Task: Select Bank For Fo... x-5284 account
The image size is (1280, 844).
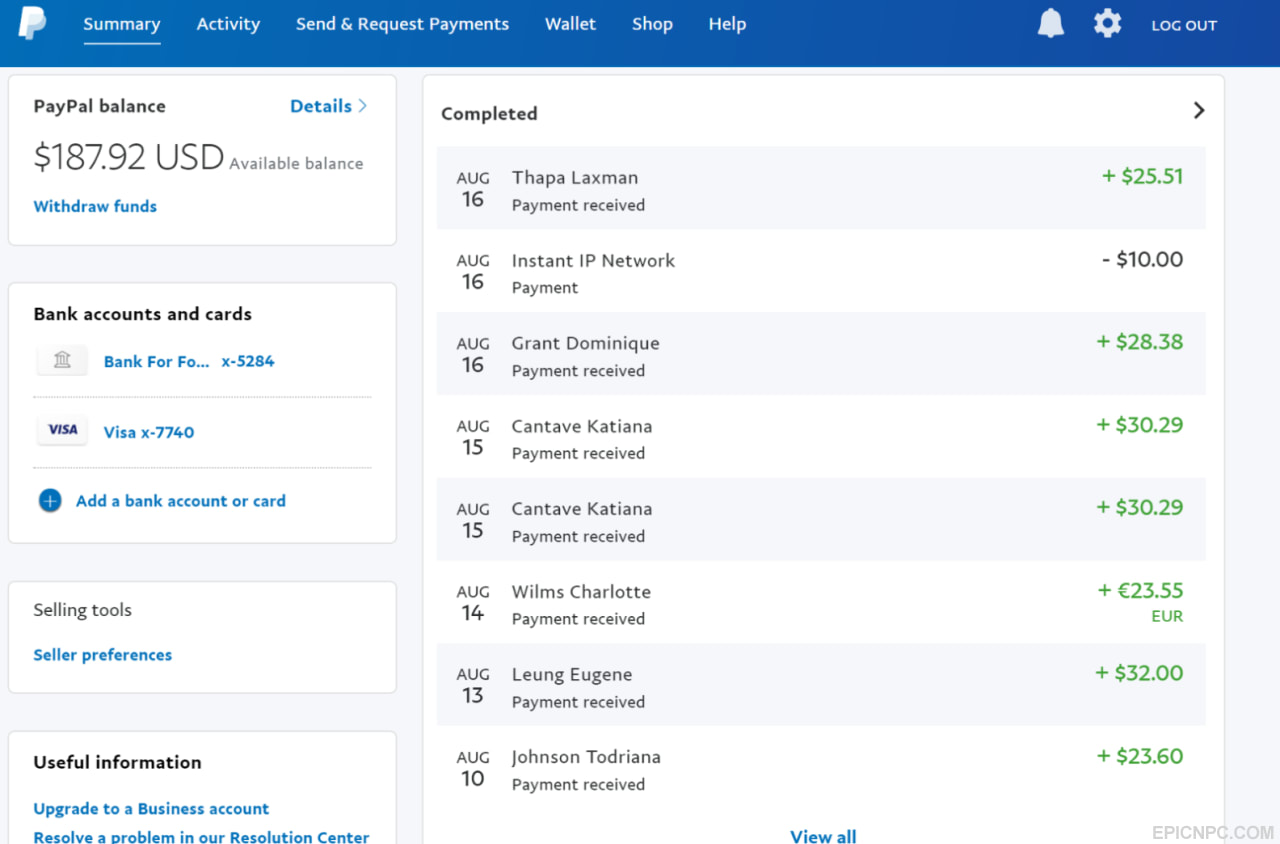Action: point(189,361)
